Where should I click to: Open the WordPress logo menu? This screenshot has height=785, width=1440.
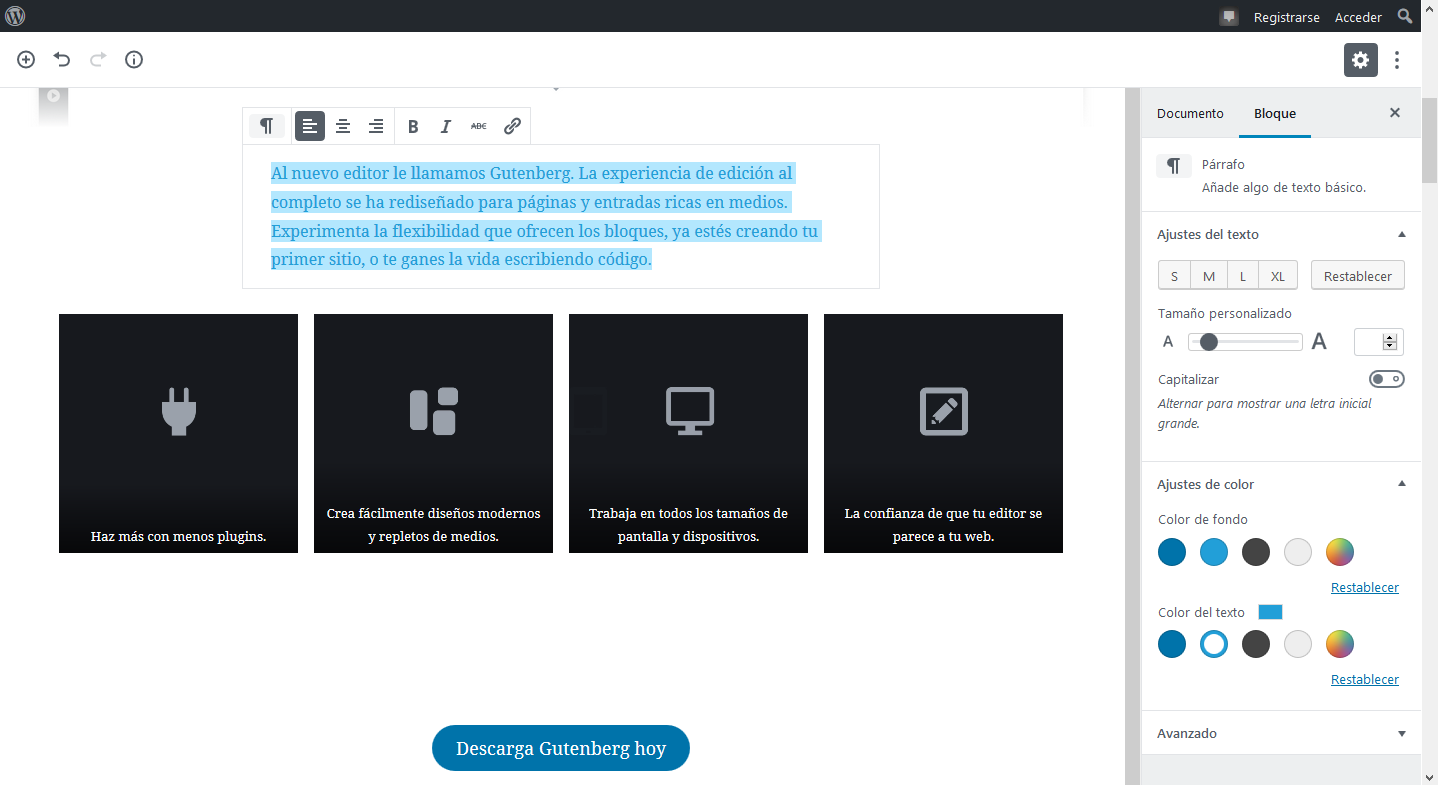click(x=15, y=16)
